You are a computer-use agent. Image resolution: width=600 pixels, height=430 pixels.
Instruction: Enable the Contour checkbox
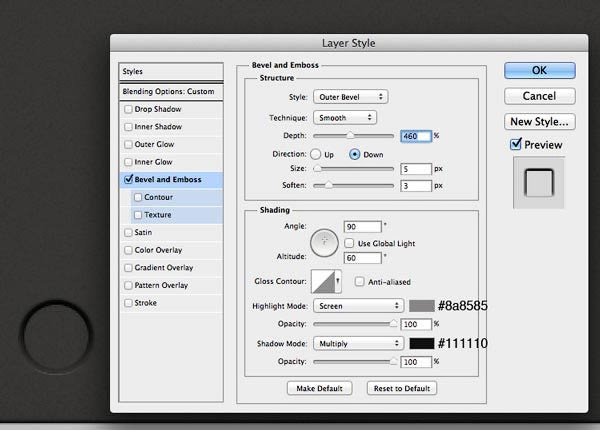(138, 197)
